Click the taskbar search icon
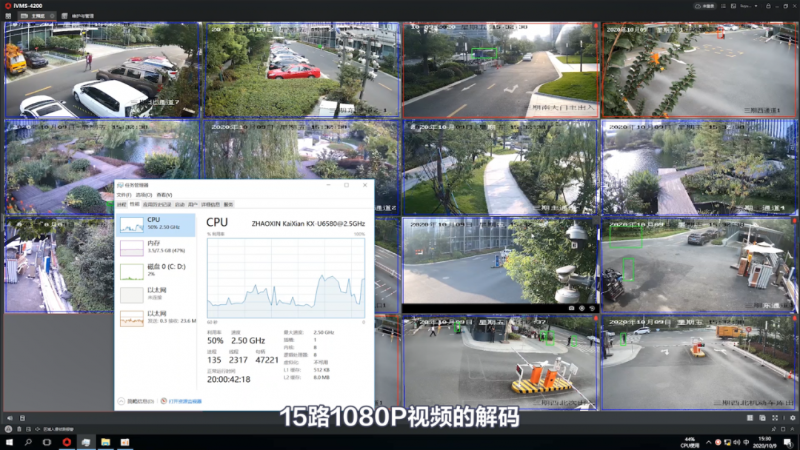The width and height of the screenshot is (800, 450). coord(29,441)
